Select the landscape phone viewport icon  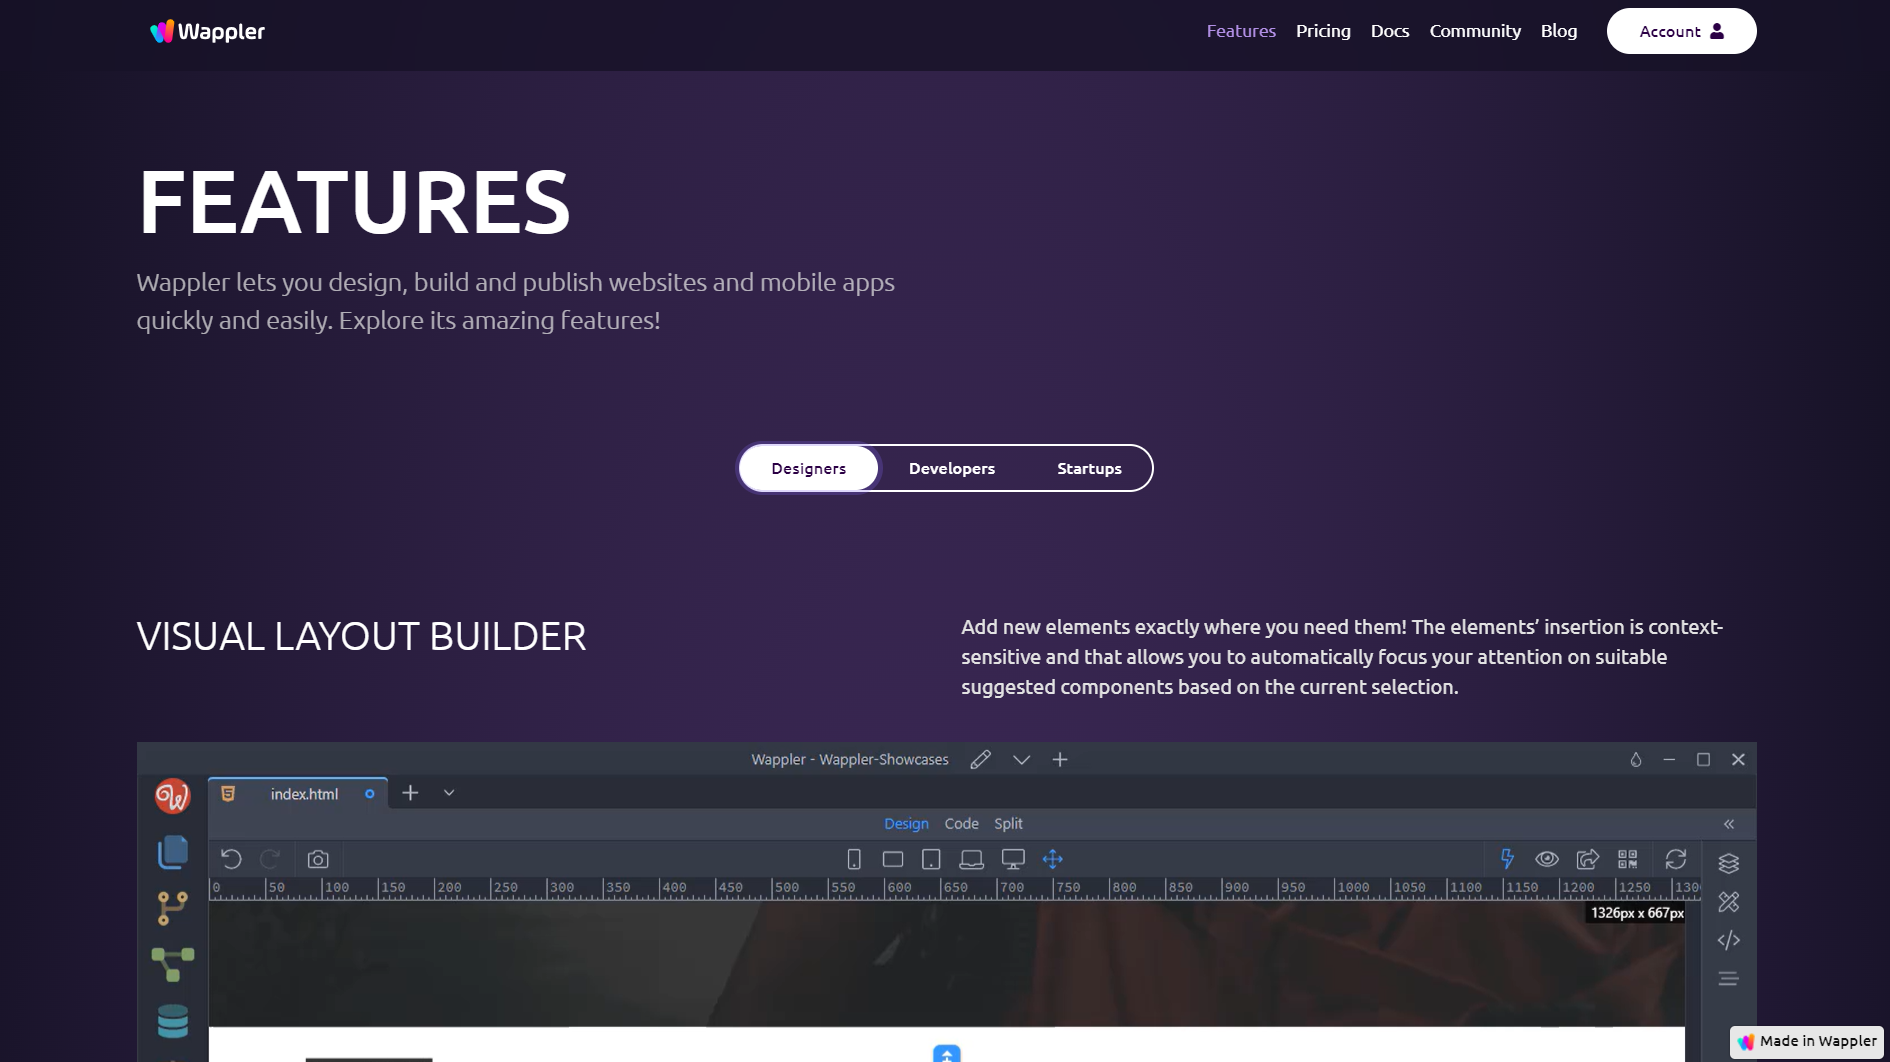point(893,859)
